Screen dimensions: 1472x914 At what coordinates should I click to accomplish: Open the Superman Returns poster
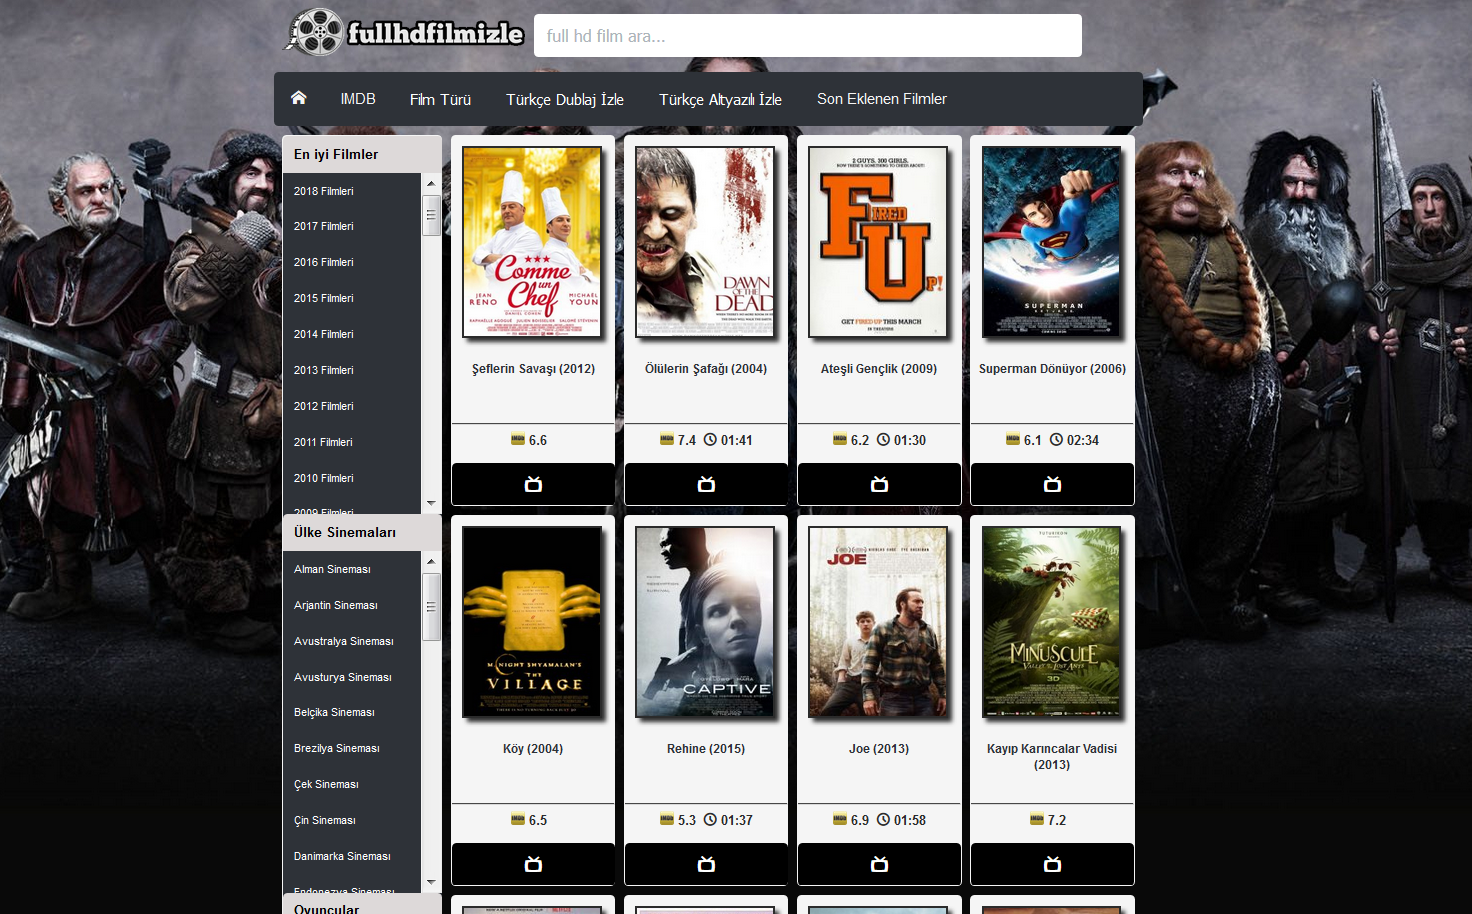[x=1051, y=242]
